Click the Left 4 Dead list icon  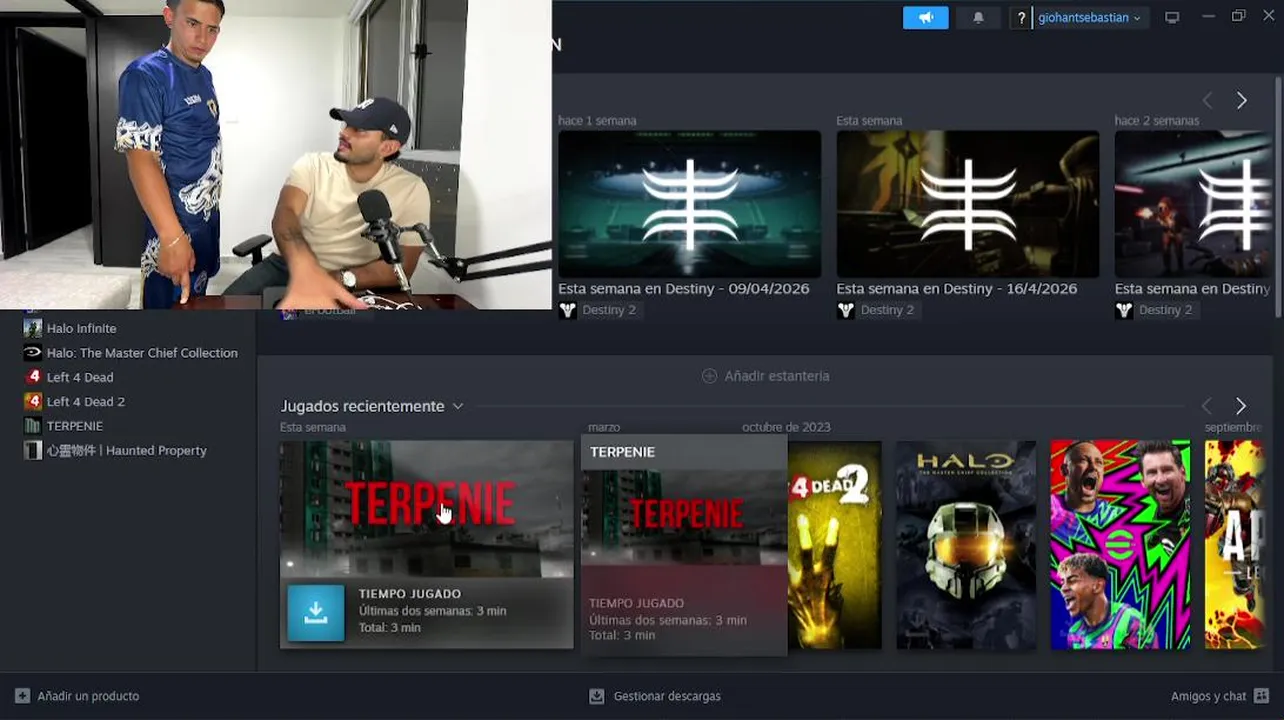[33, 377]
